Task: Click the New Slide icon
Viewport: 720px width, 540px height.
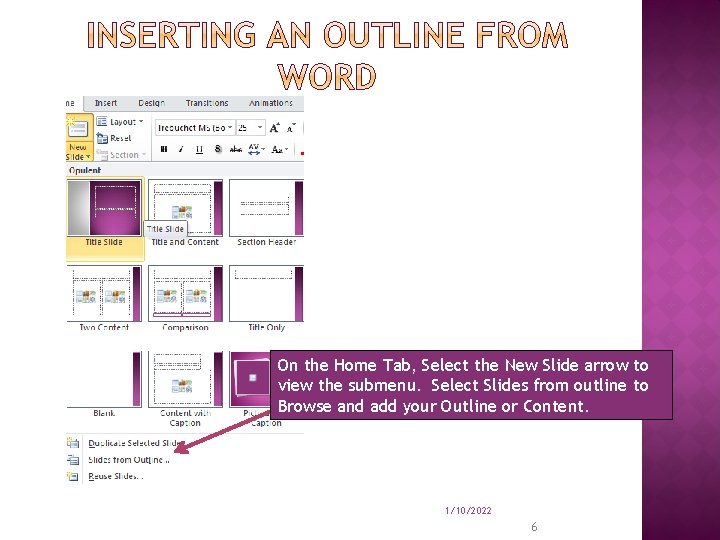Action: click(78, 129)
